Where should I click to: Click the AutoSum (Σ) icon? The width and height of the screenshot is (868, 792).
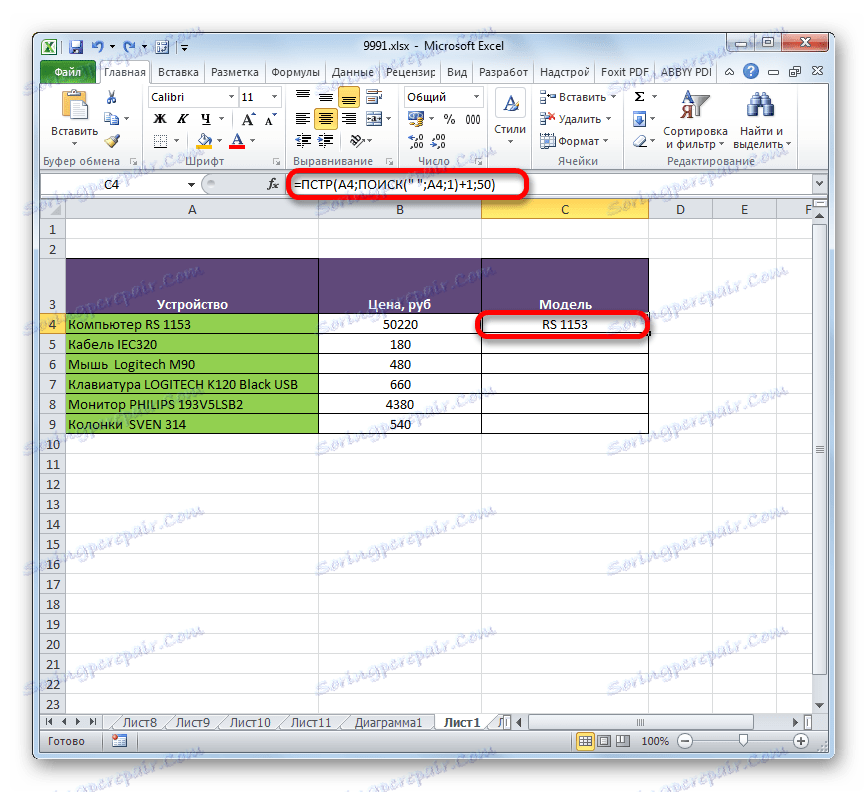click(638, 97)
